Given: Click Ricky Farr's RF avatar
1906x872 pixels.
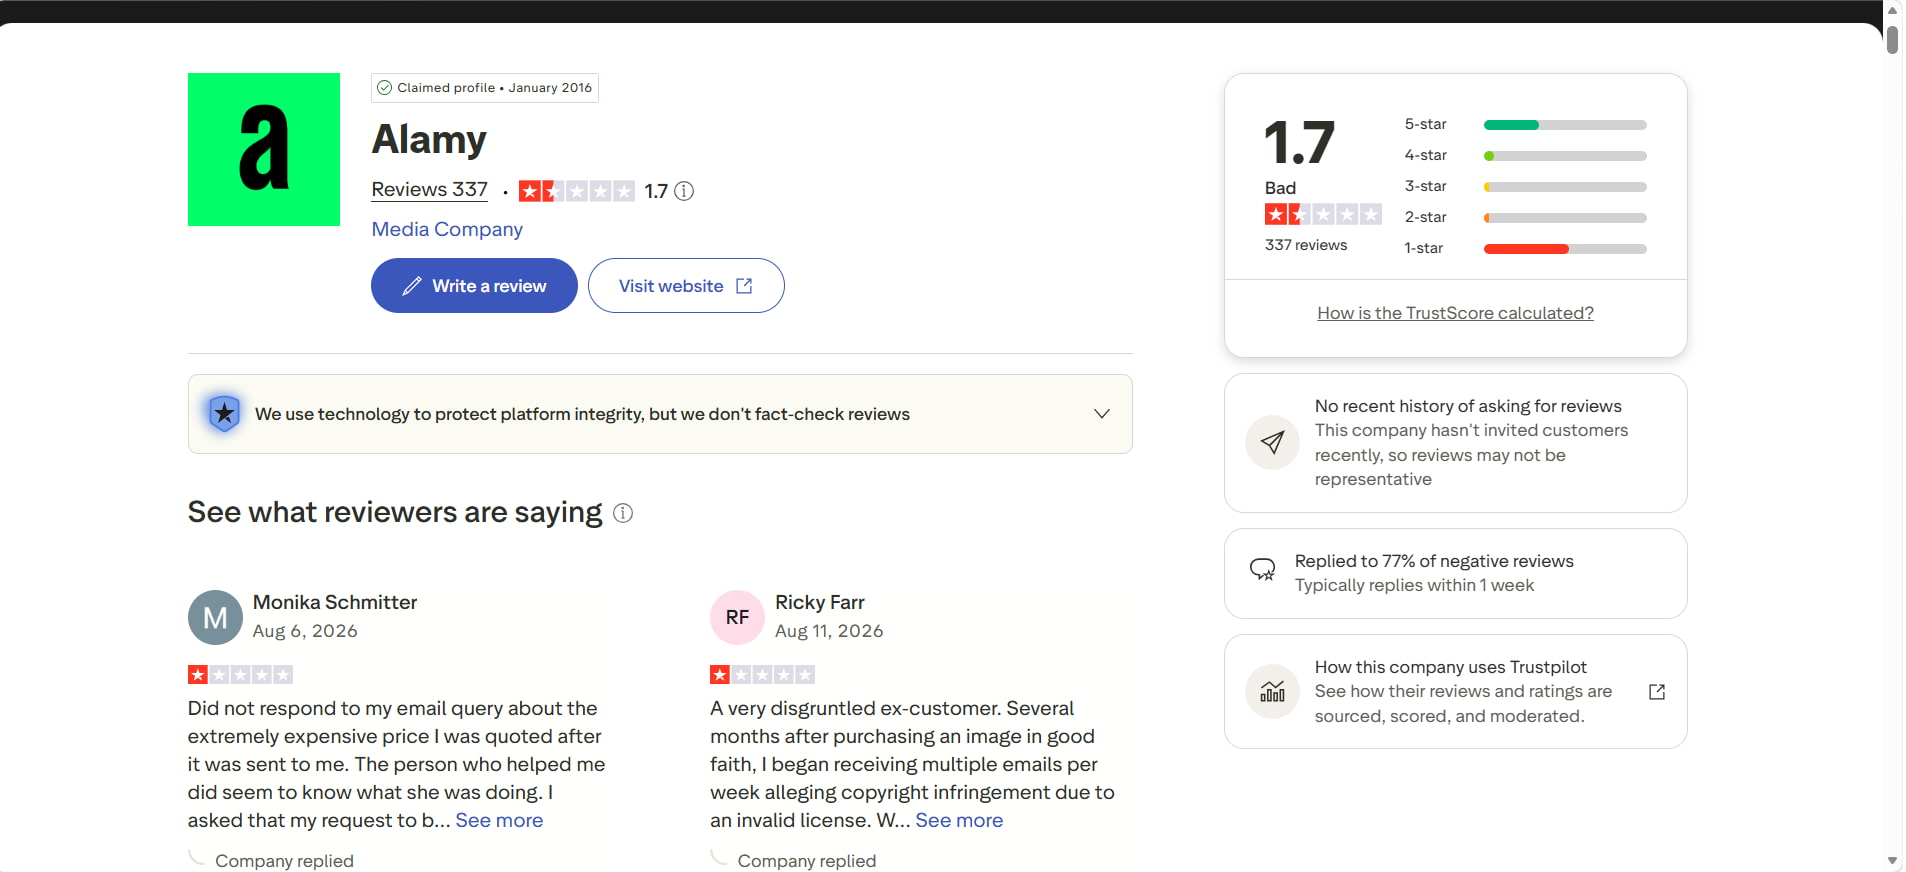Looking at the screenshot, I should (737, 617).
